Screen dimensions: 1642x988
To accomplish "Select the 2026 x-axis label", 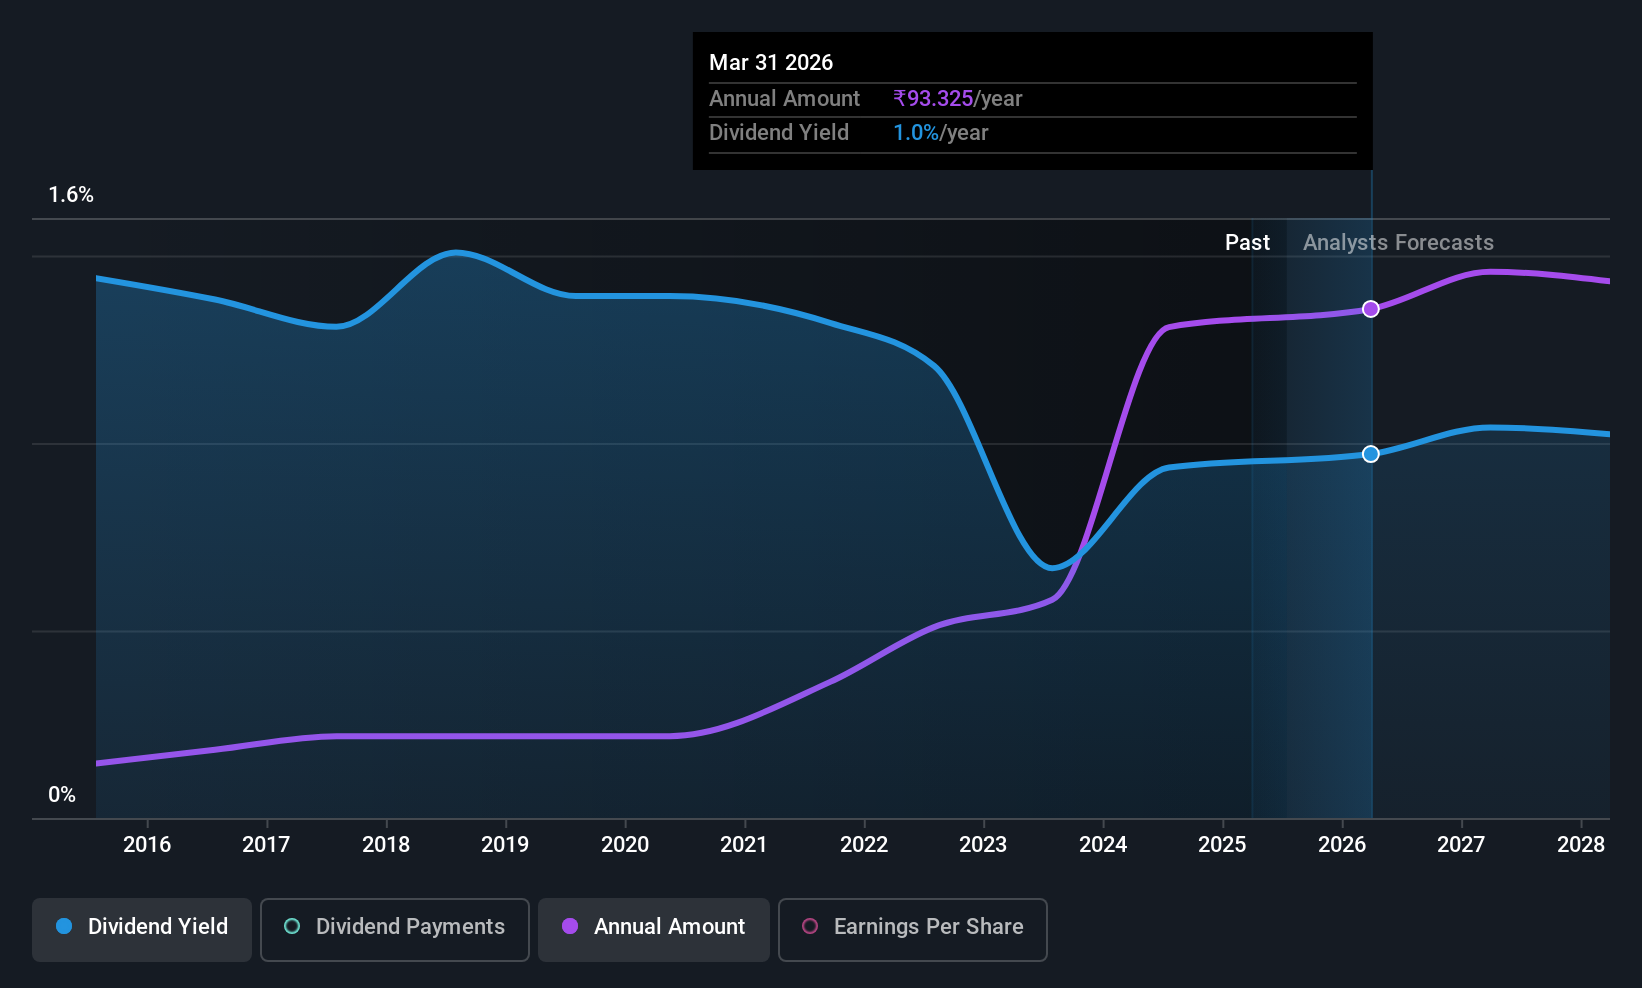I will (1342, 845).
